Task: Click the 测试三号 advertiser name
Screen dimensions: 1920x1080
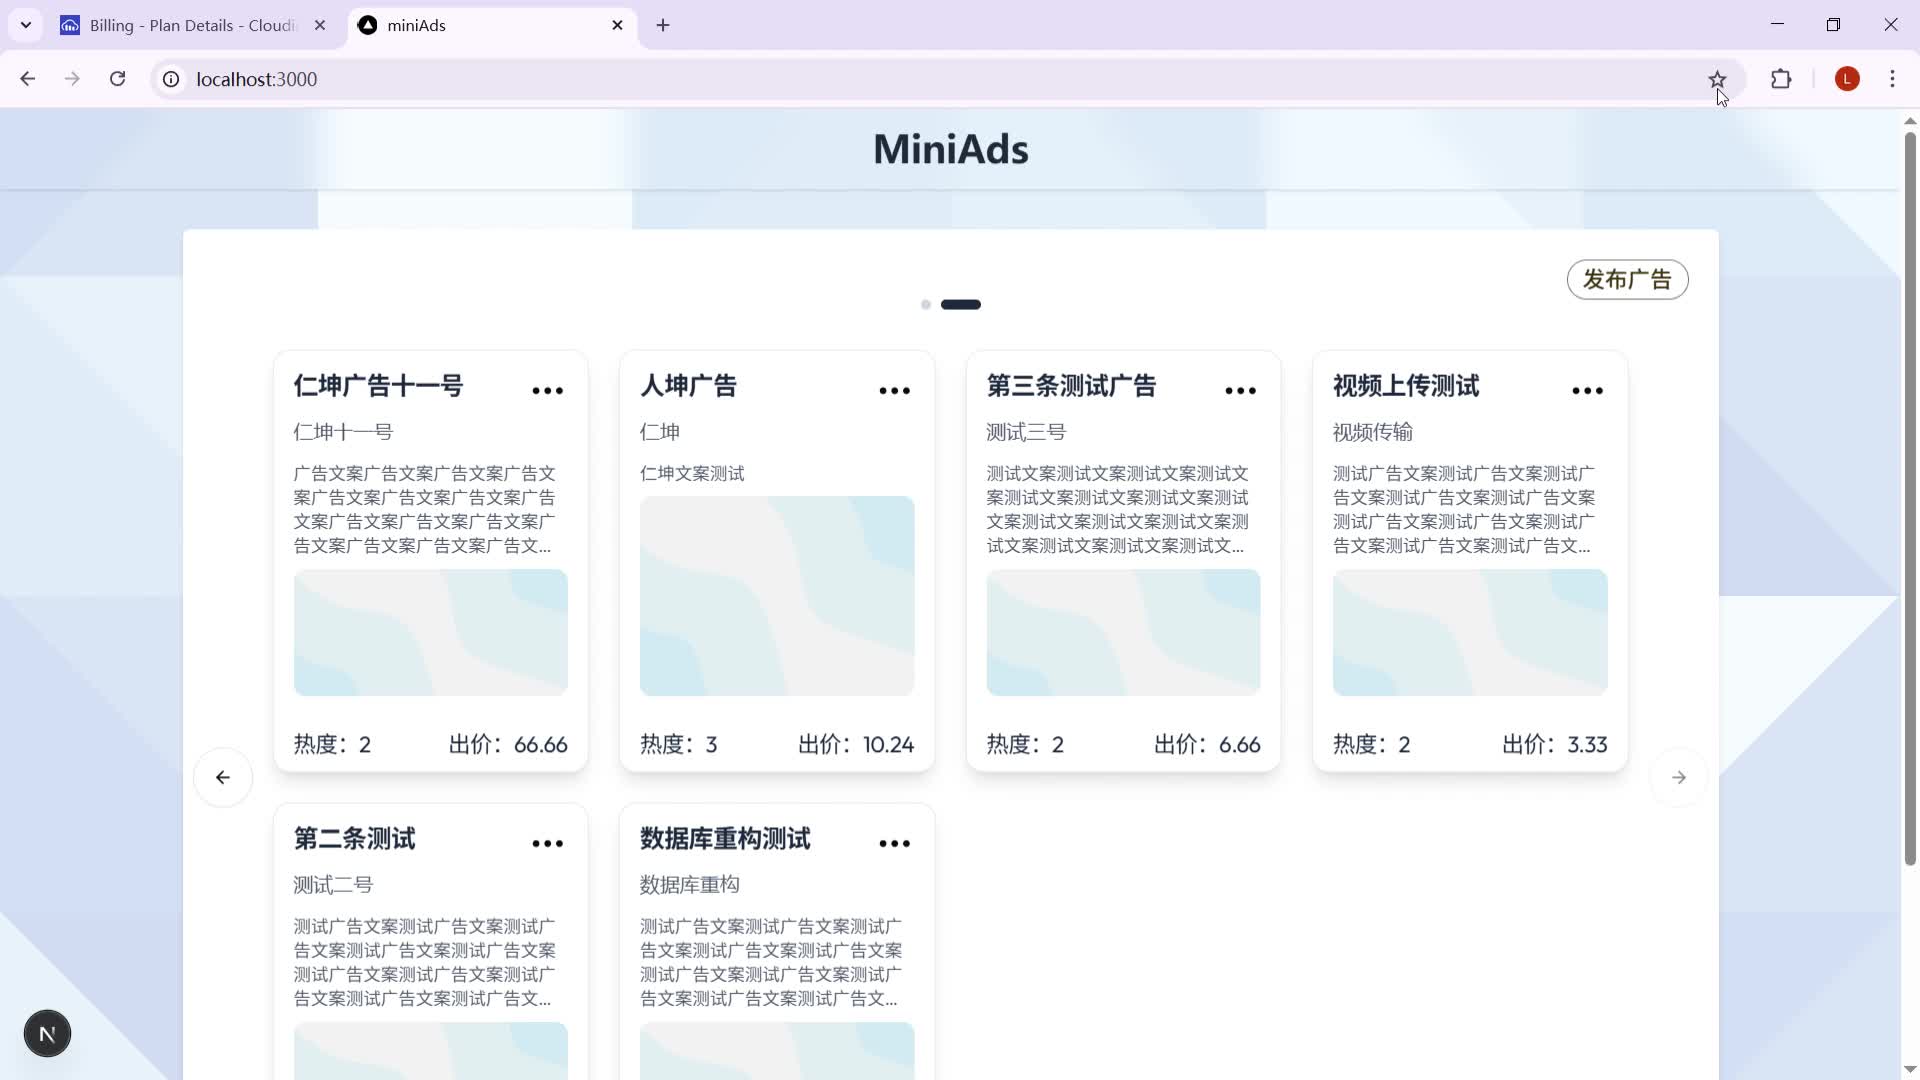Action: tap(1026, 432)
